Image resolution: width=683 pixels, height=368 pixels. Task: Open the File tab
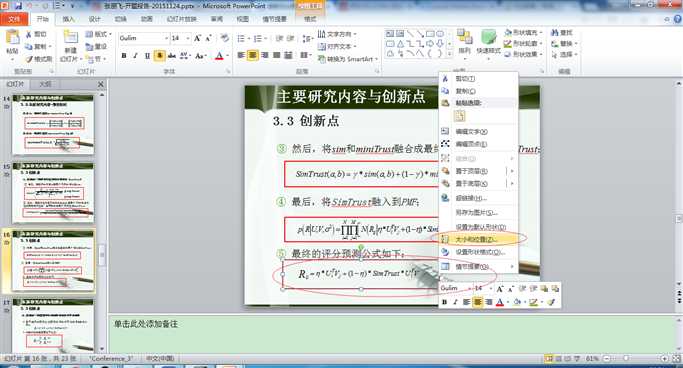(14, 19)
